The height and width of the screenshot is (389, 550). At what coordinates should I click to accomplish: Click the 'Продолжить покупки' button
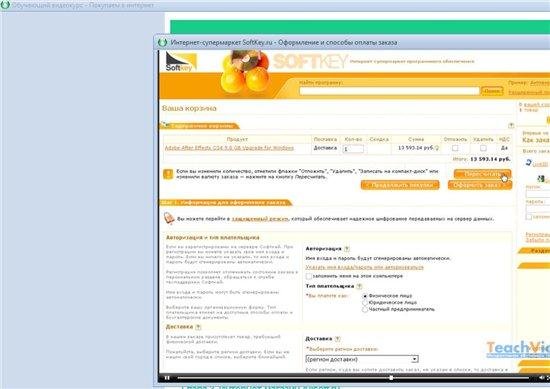(400, 185)
